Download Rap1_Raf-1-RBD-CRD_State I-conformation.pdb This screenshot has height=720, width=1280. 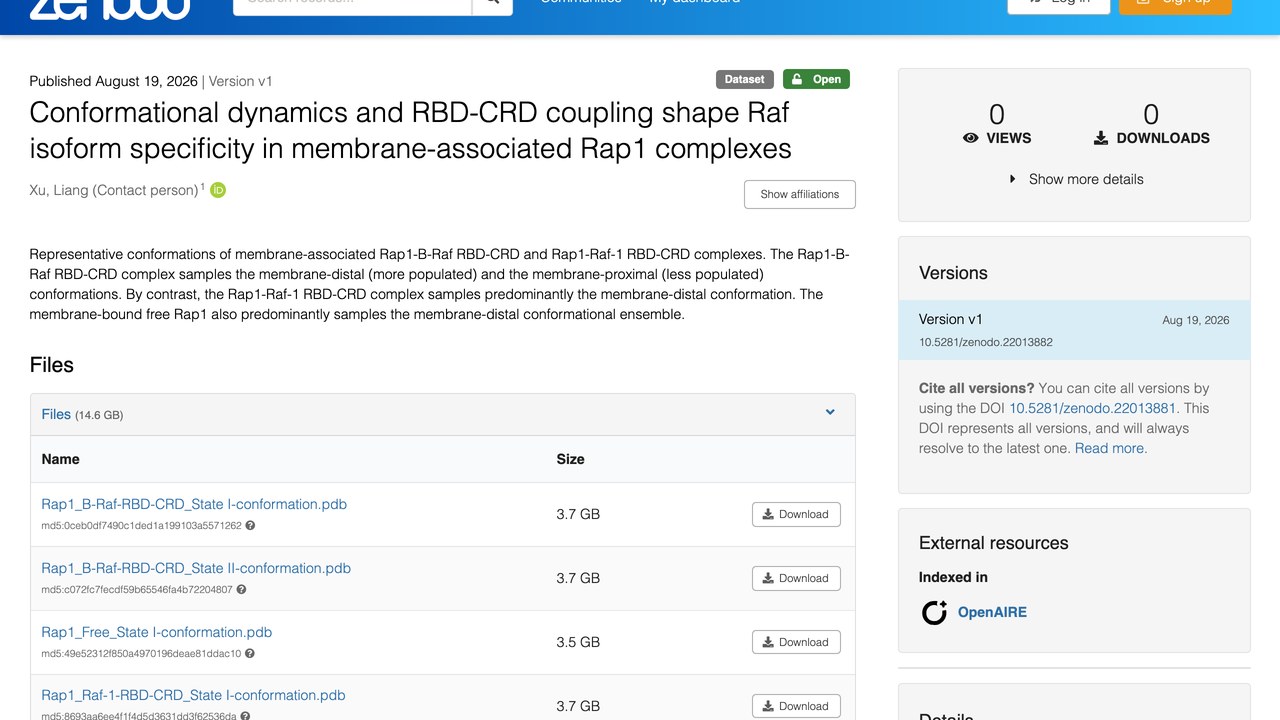[796, 706]
